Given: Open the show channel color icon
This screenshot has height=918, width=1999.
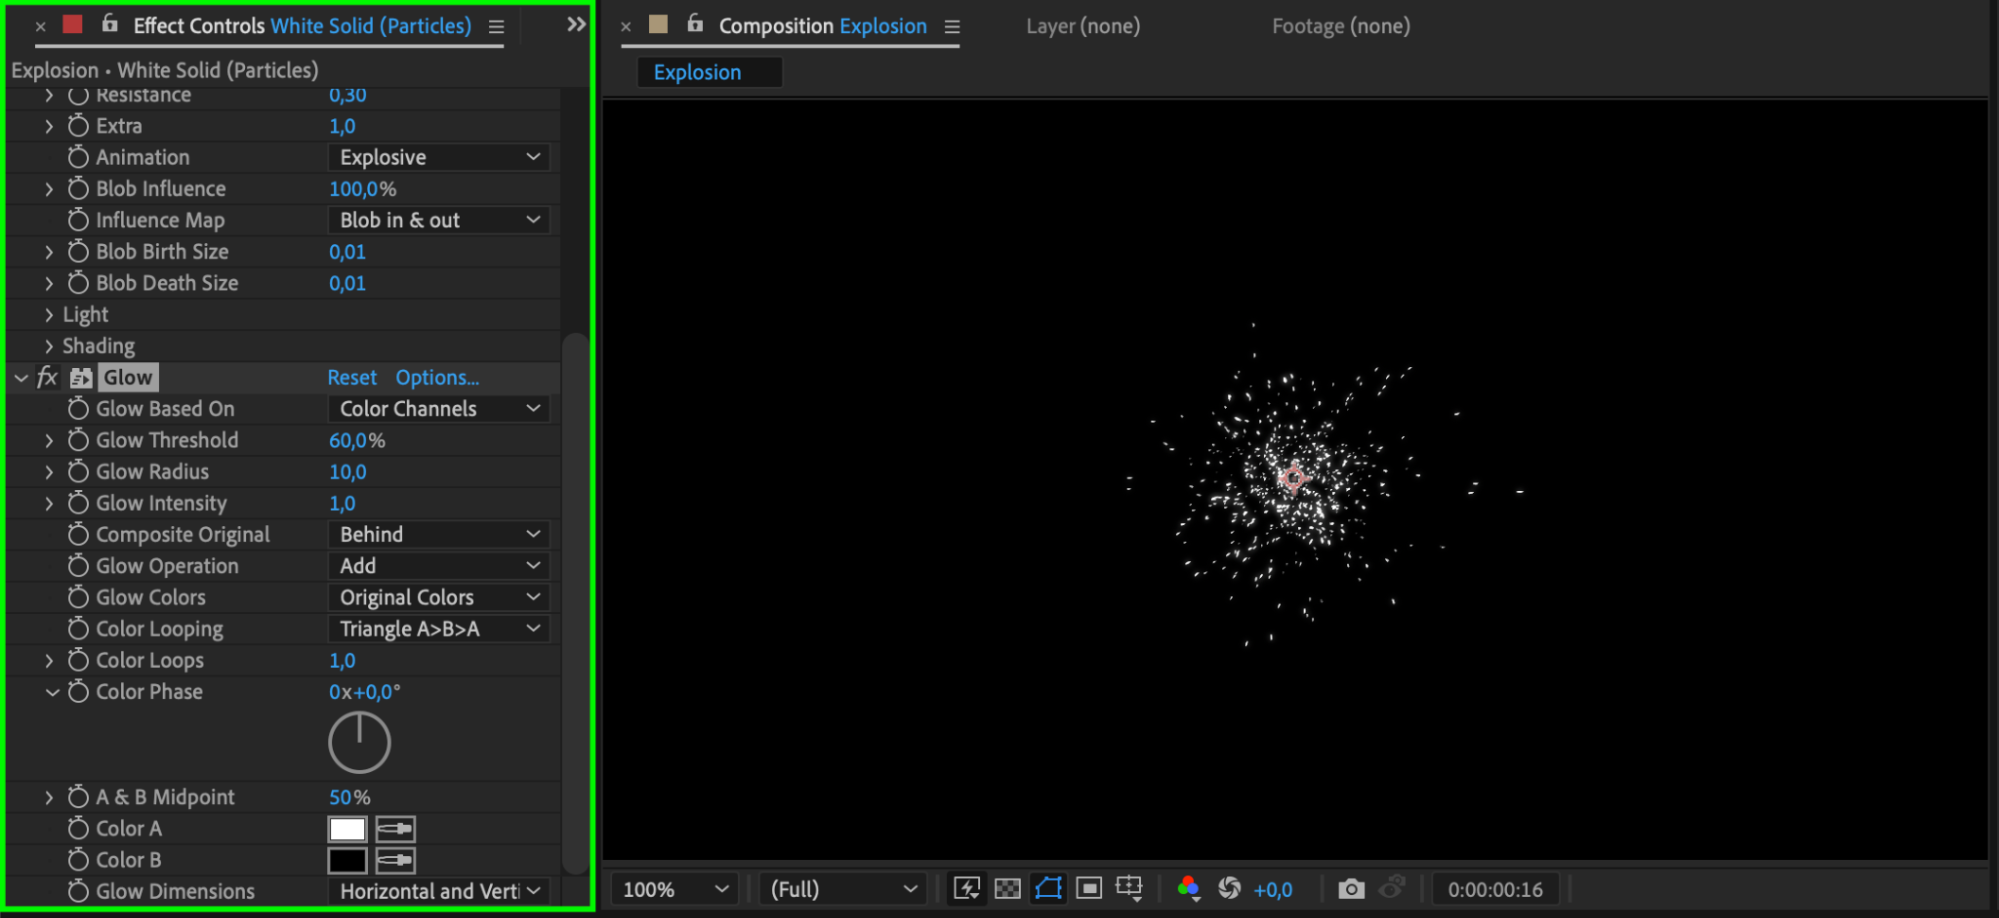Looking at the screenshot, I should 1188,889.
